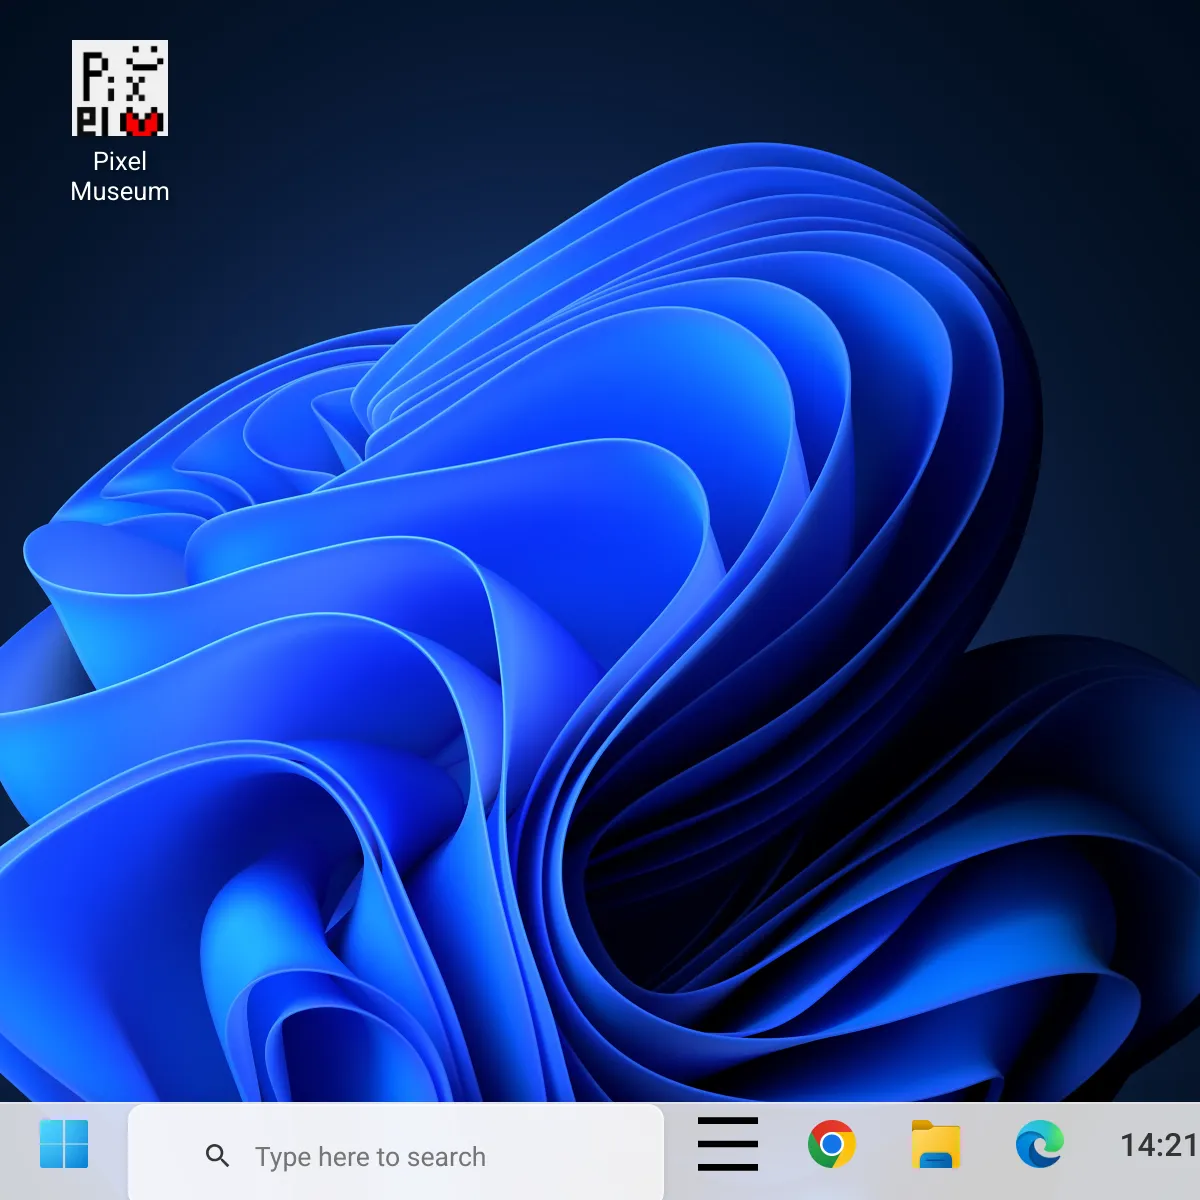Open File Explorer from the taskbar
Viewport: 1200px width, 1200px height.
(x=935, y=1144)
